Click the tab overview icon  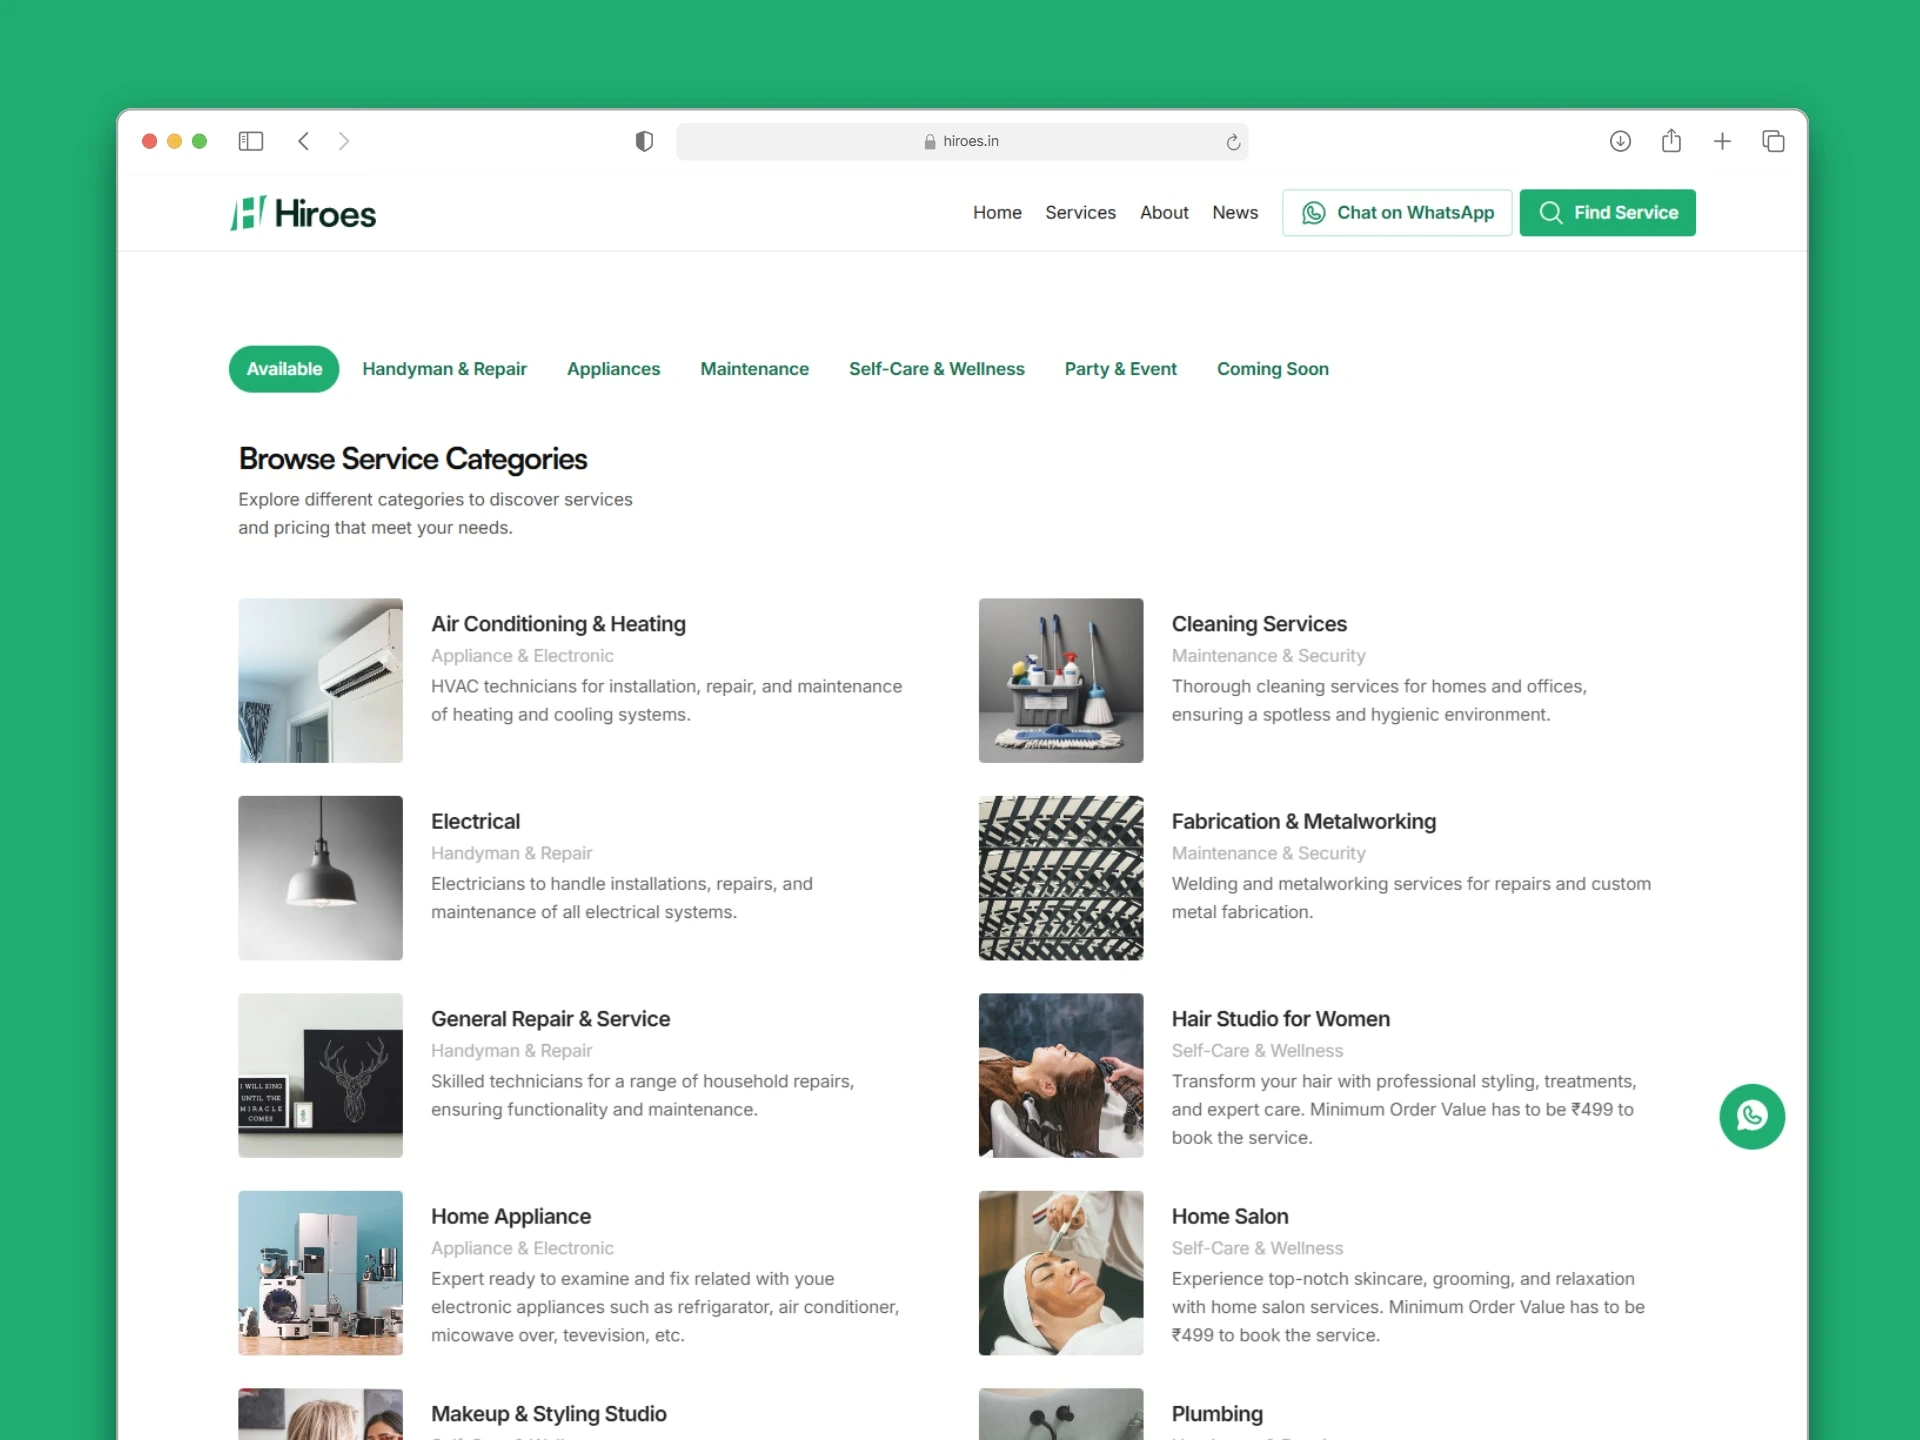point(1773,141)
